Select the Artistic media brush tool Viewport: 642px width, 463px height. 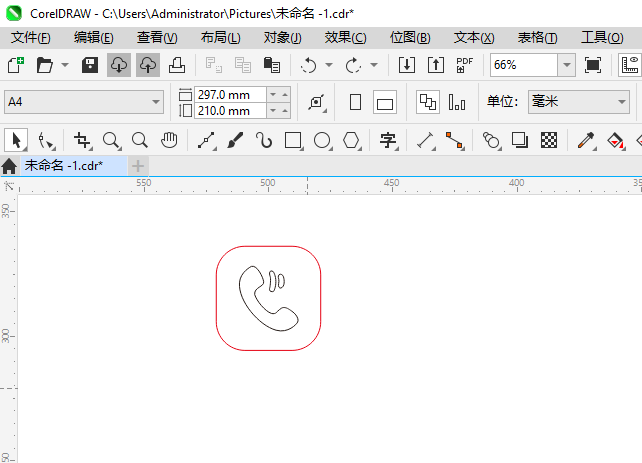point(235,140)
